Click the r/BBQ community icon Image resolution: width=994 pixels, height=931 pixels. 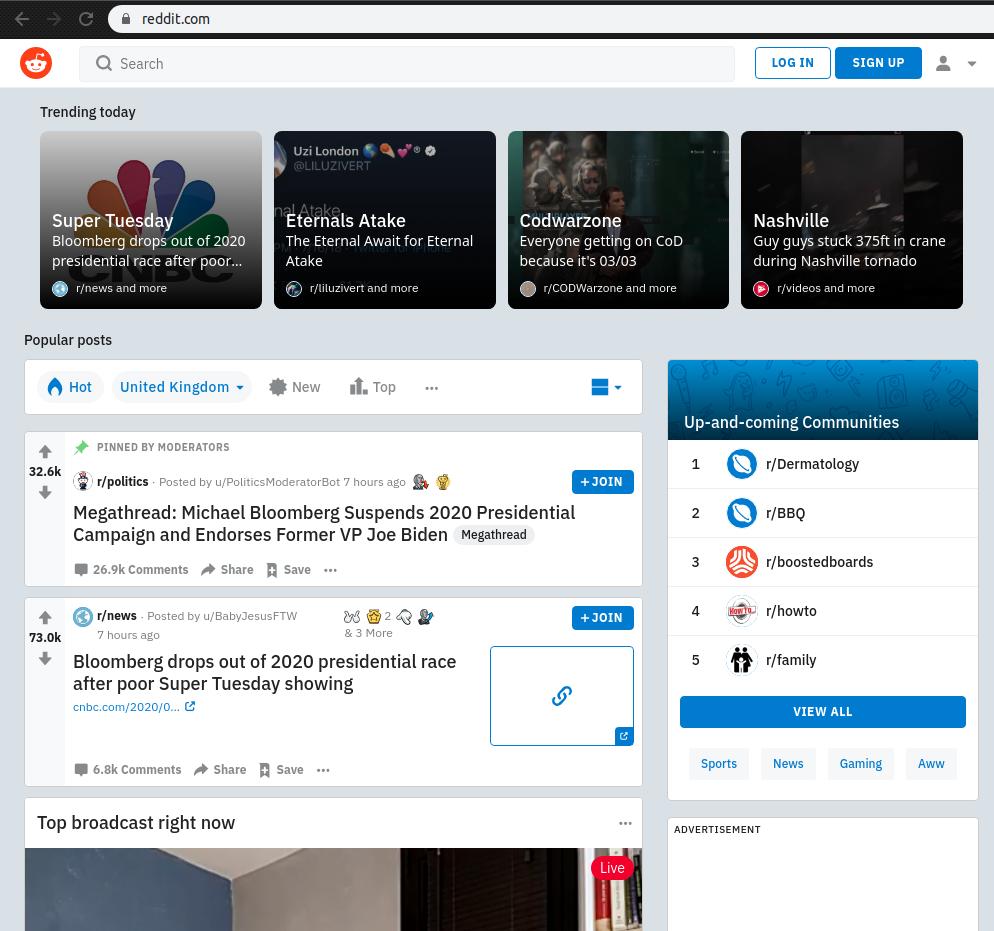coord(742,513)
